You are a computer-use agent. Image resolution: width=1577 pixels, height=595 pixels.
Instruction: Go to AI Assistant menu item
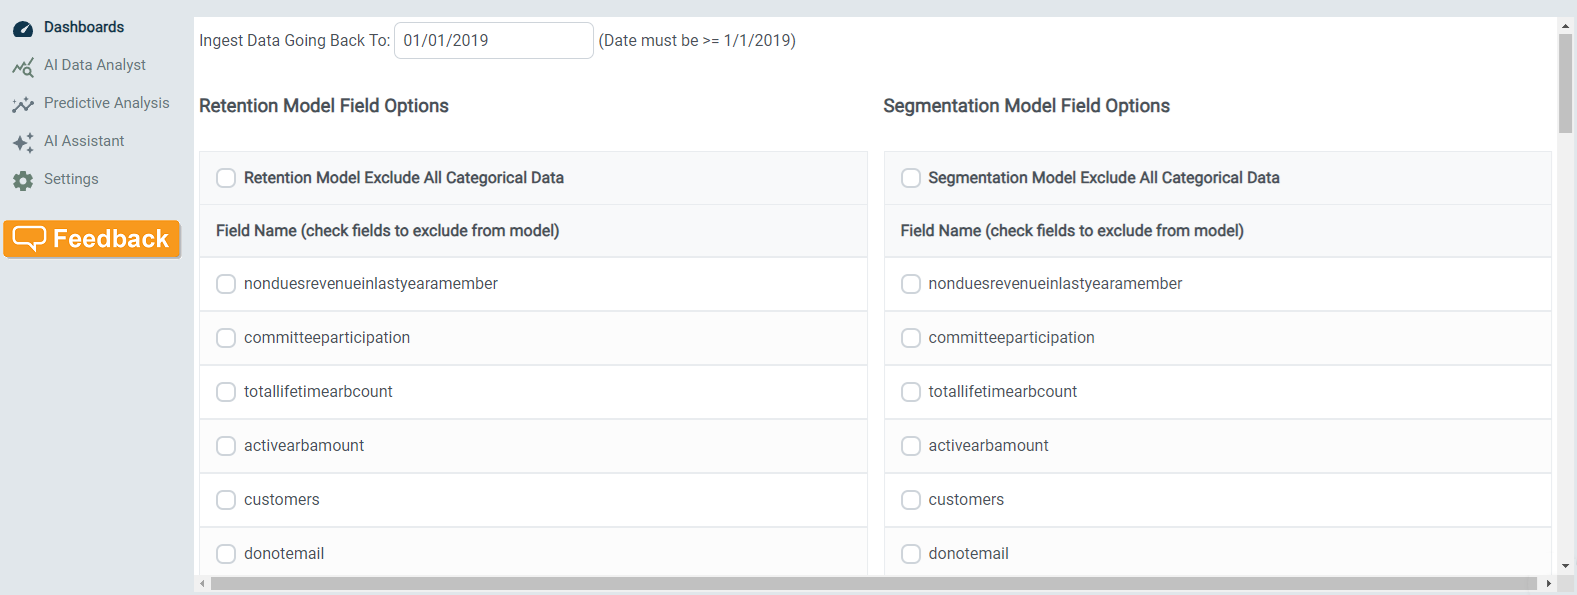tap(84, 141)
